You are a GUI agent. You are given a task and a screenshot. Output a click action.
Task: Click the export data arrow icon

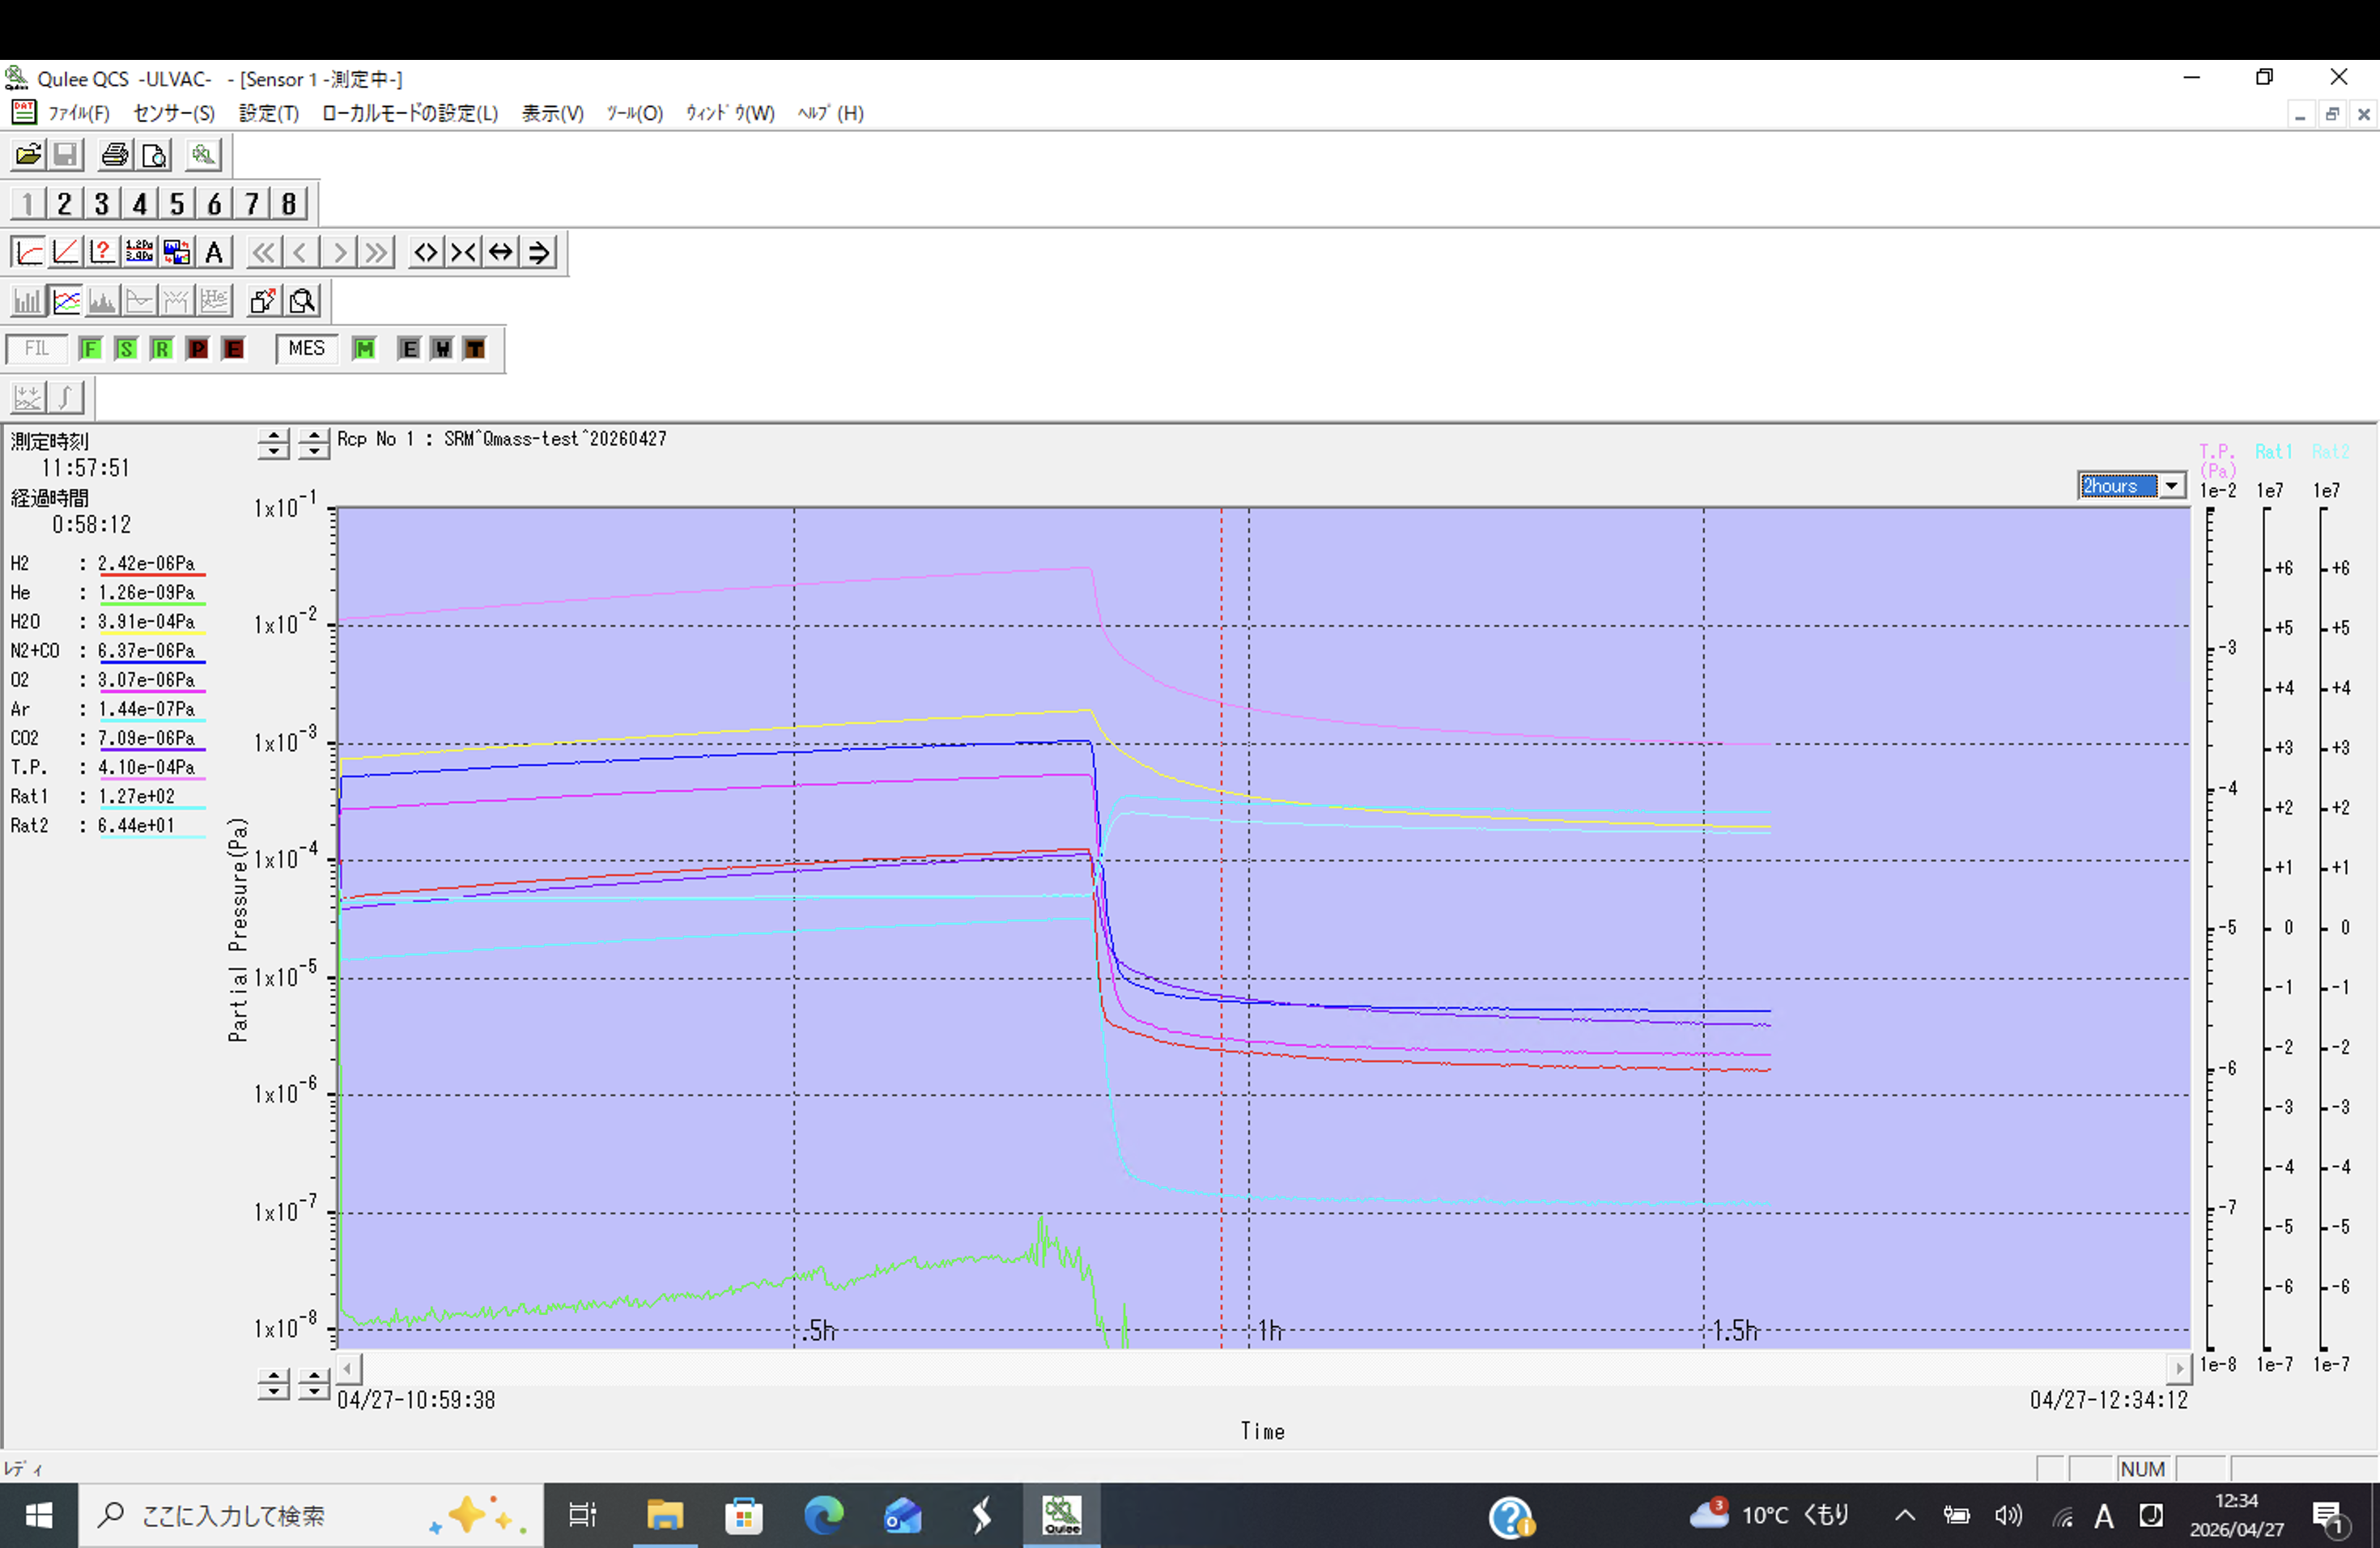coord(264,301)
